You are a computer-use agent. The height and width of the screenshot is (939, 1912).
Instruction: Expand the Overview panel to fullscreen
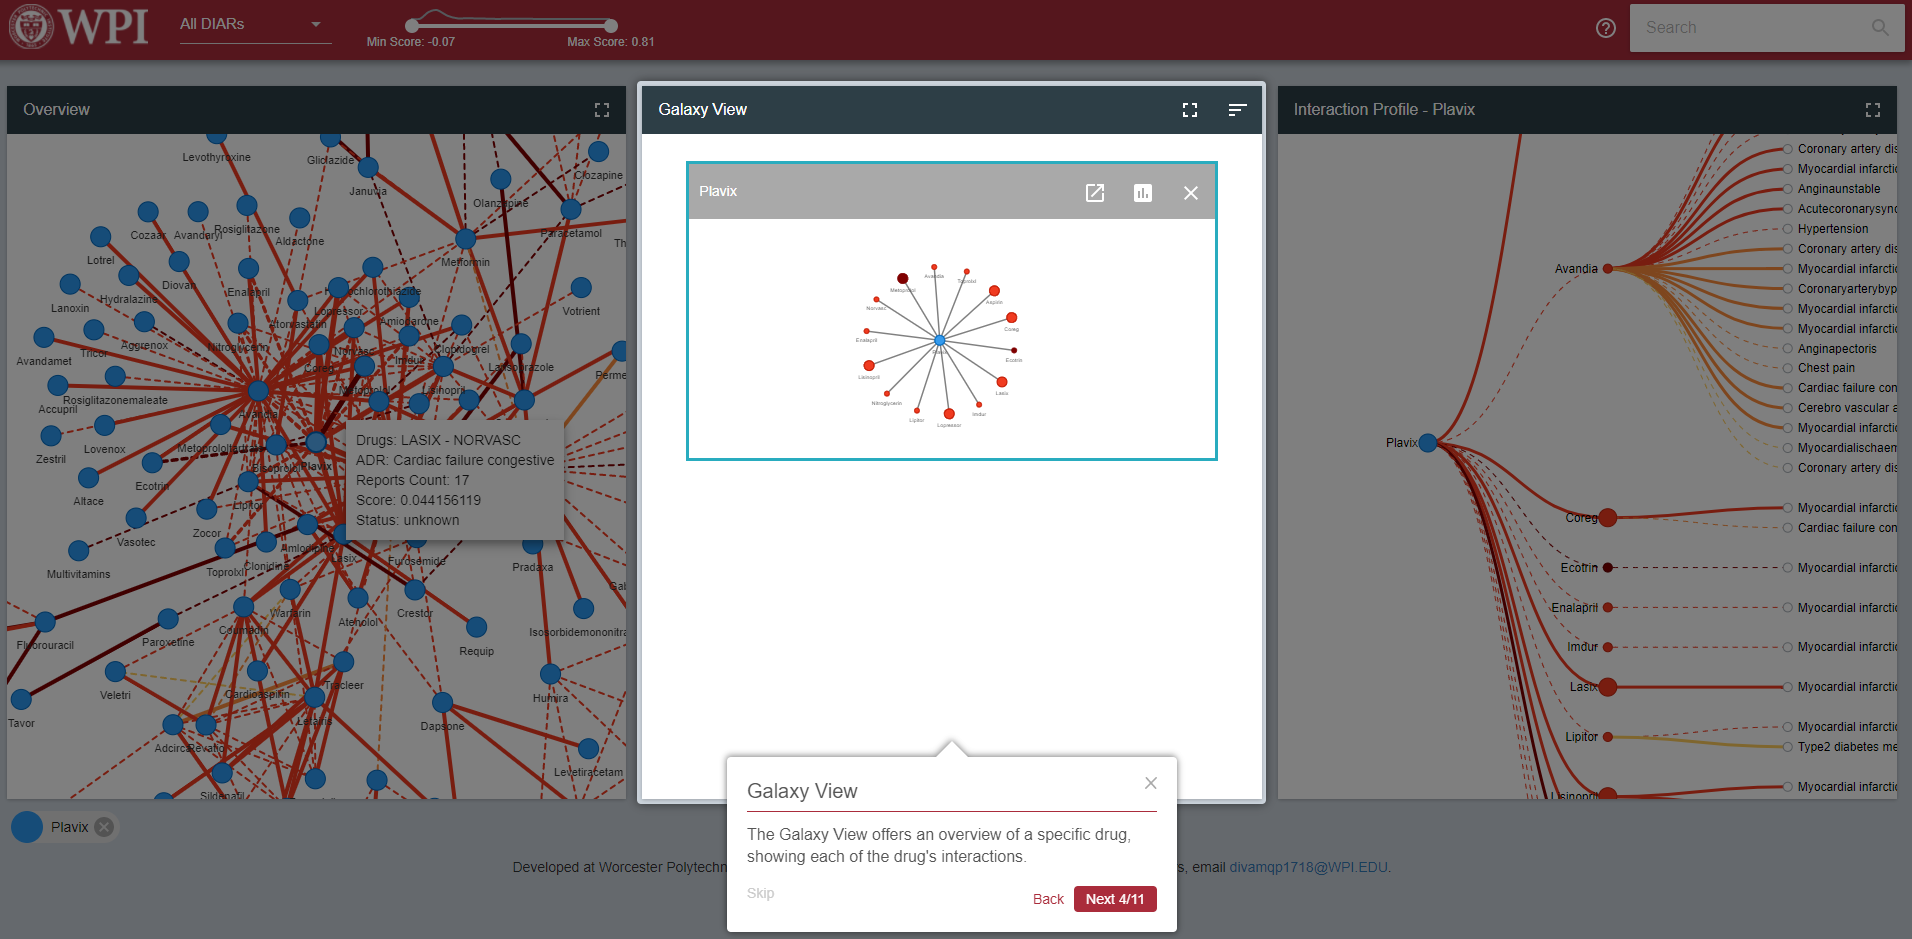pyautogui.click(x=602, y=110)
